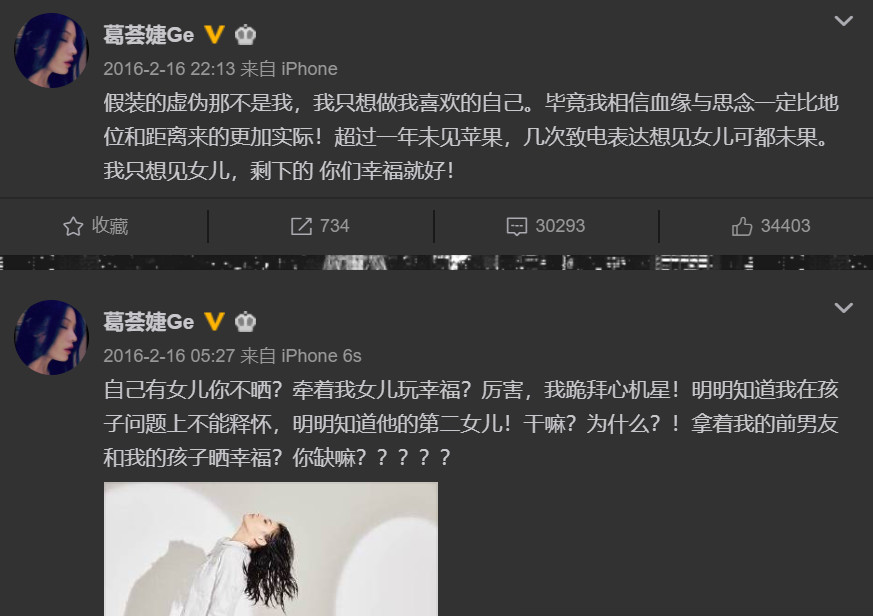
Task: Click the orange V verified badge in first post
Action: tap(214, 35)
